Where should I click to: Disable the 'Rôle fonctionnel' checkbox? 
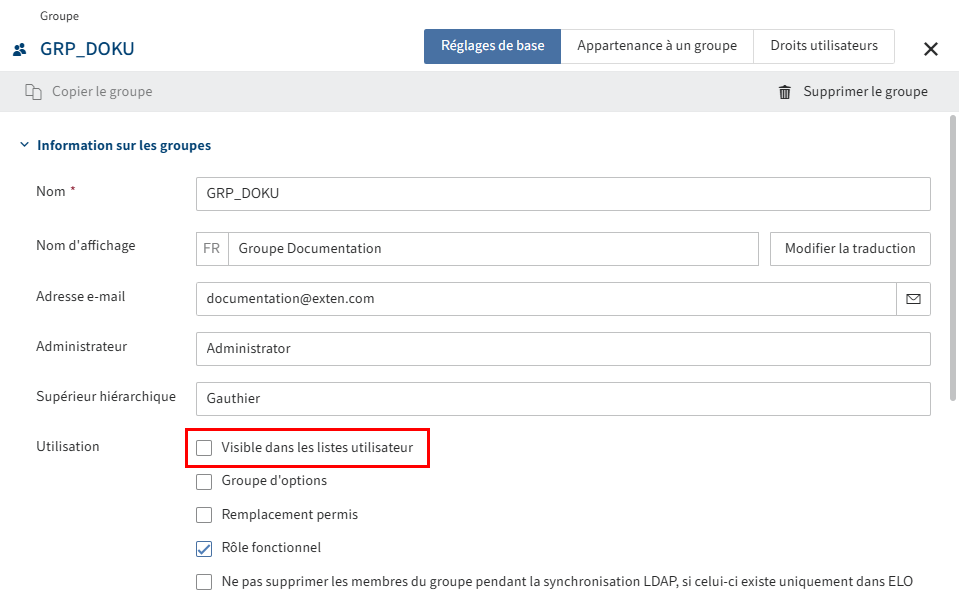(204, 548)
